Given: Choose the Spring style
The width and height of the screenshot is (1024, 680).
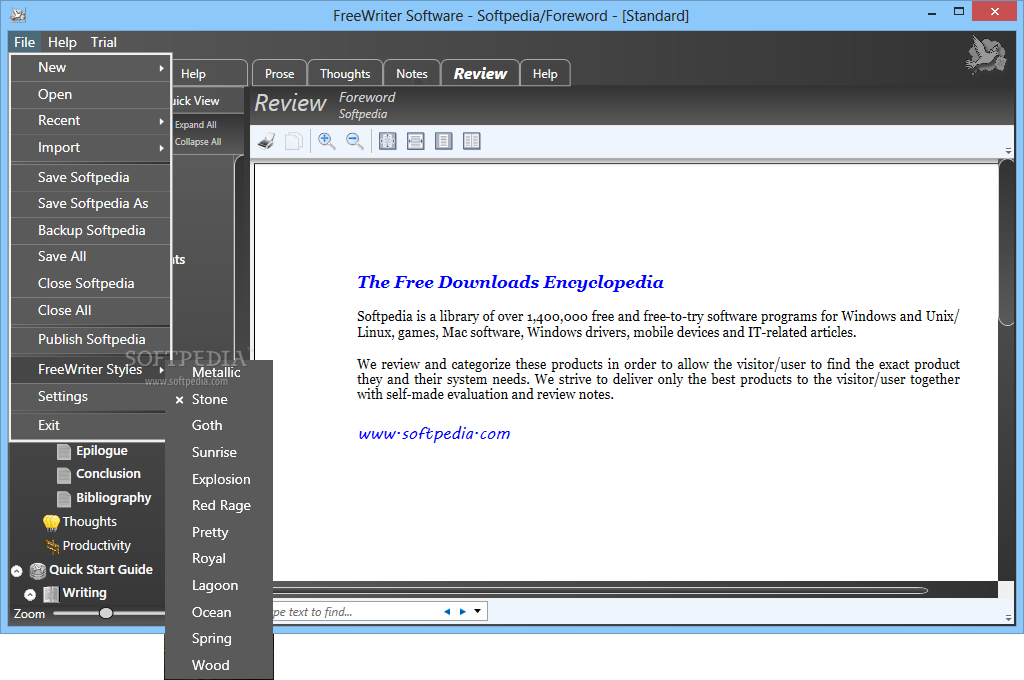Looking at the screenshot, I should coord(219,638).
